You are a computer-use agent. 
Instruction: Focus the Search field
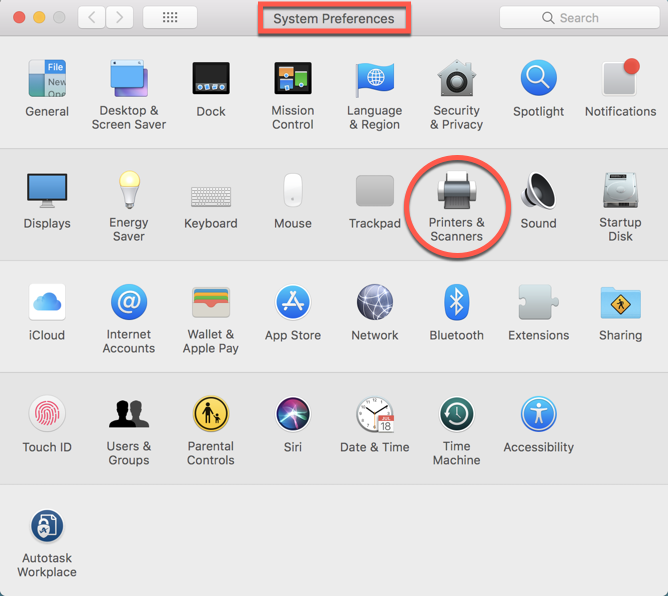tap(579, 17)
